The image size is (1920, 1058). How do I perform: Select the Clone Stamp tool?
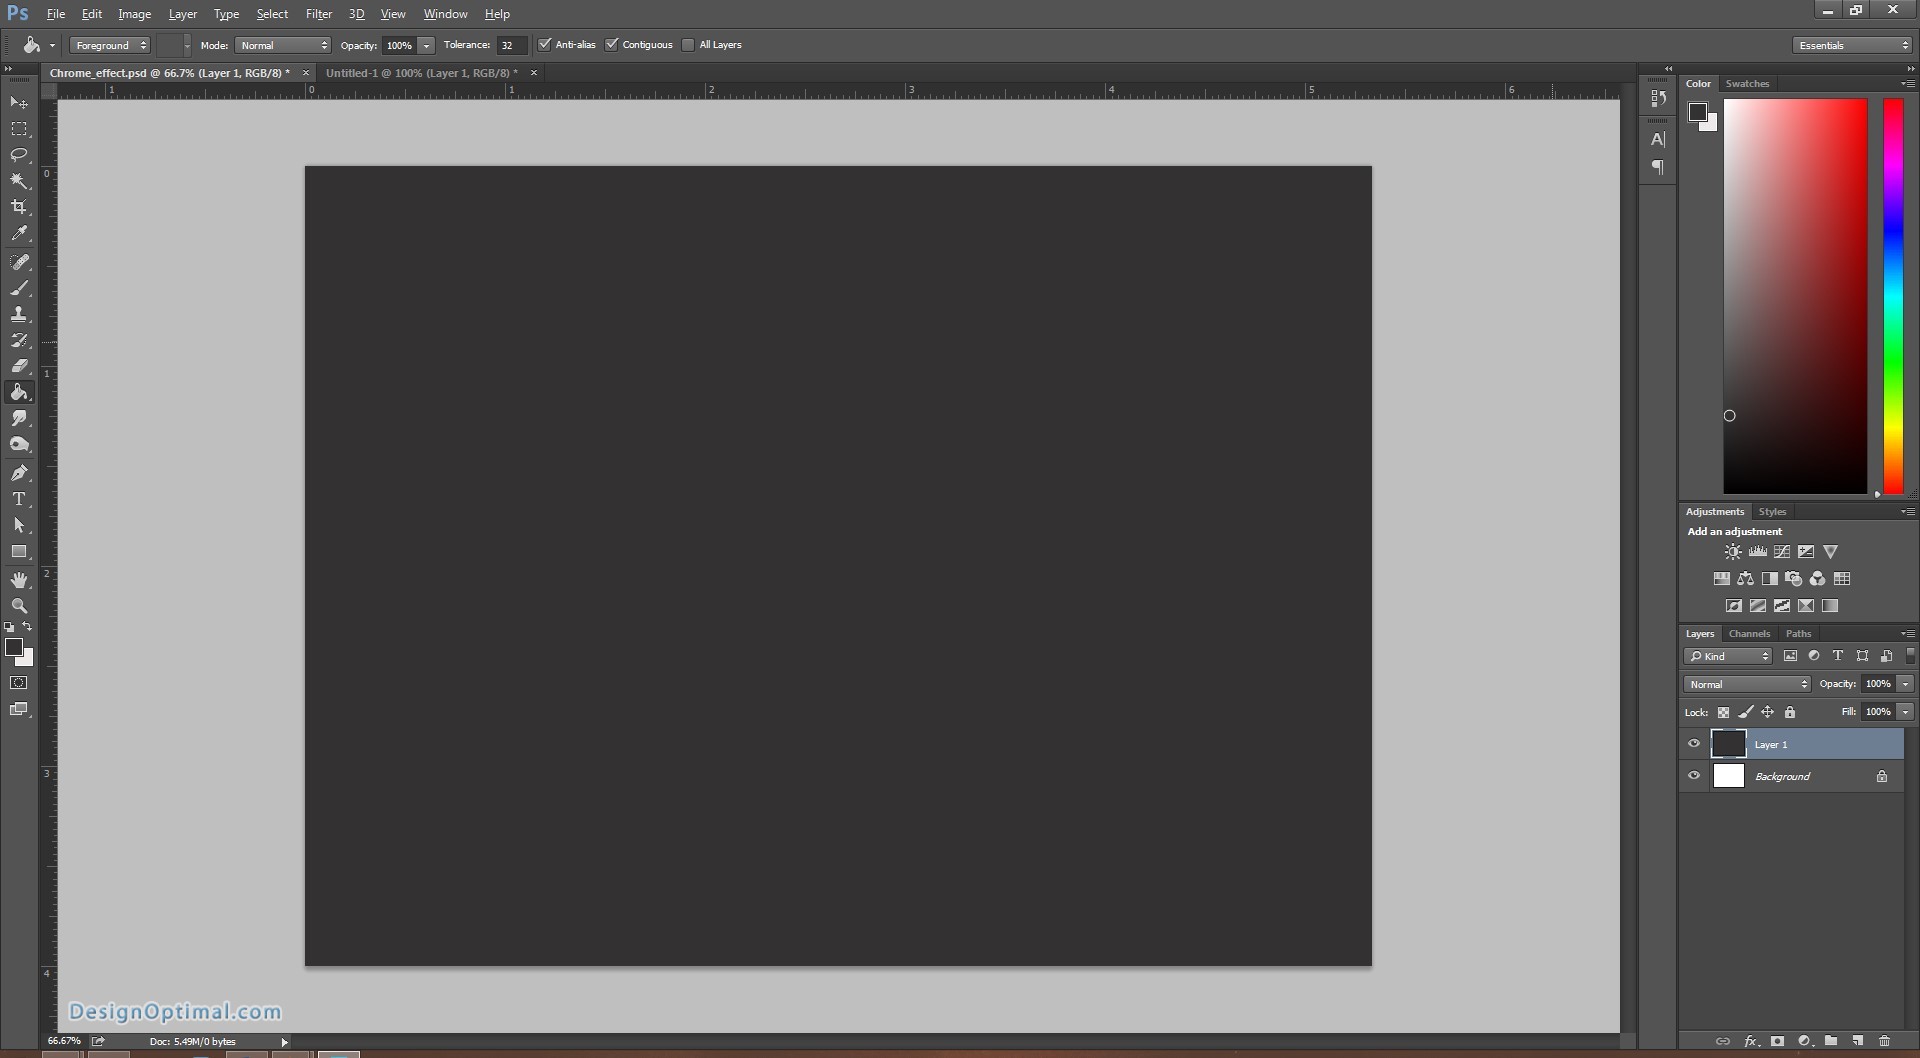point(19,314)
